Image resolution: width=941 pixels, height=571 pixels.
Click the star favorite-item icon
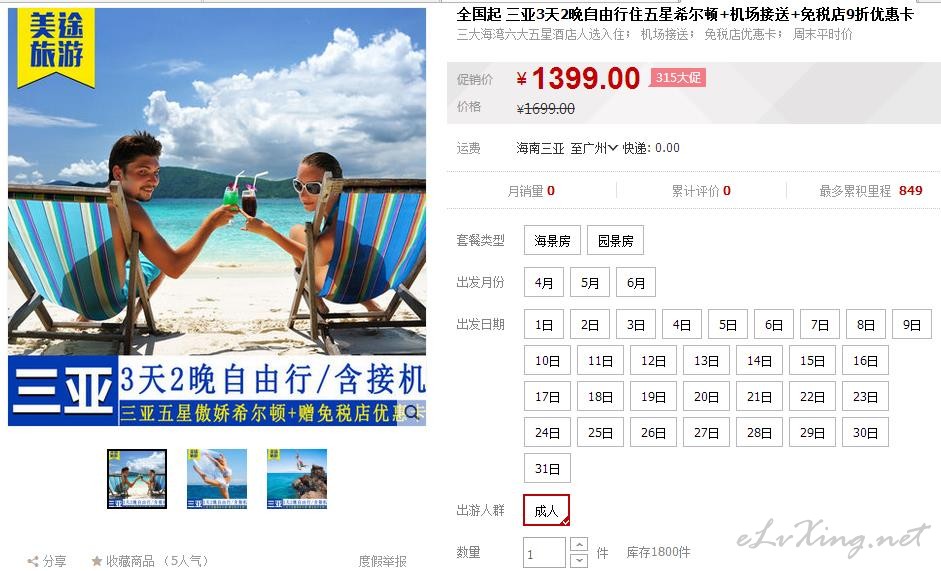96,561
